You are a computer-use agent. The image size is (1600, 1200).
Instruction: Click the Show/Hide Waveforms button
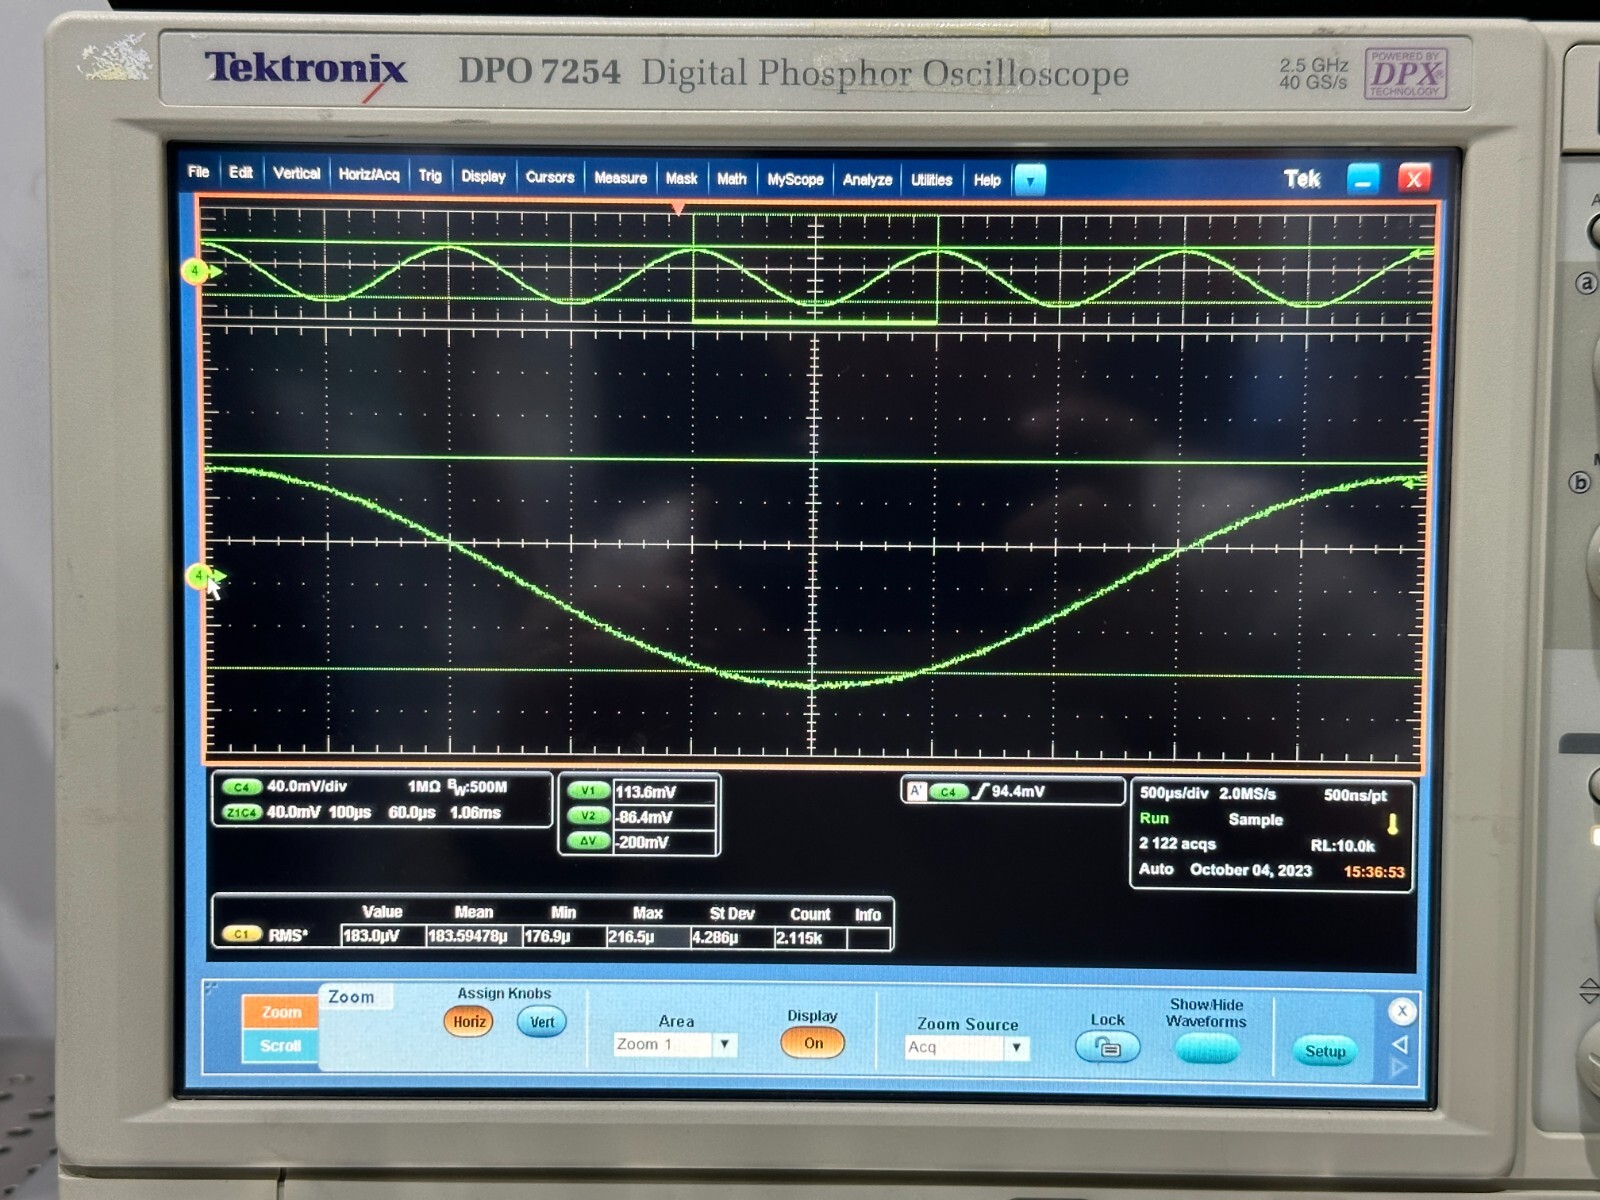click(1207, 1048)
